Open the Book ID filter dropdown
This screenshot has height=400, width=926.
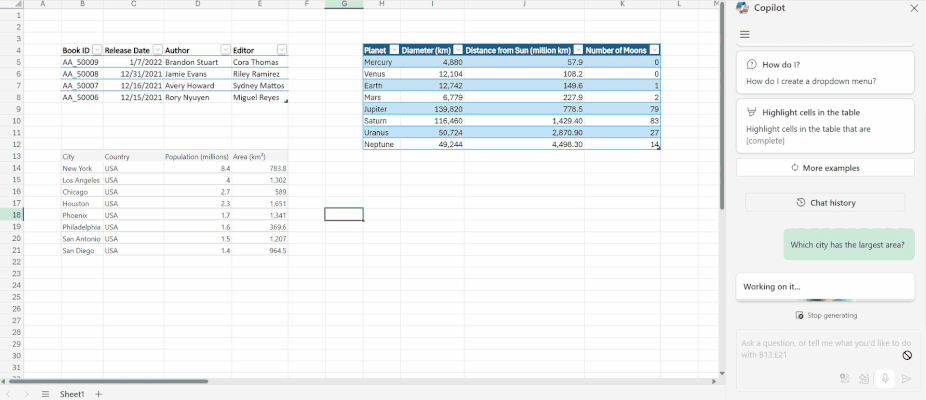(x=97, y=50)
